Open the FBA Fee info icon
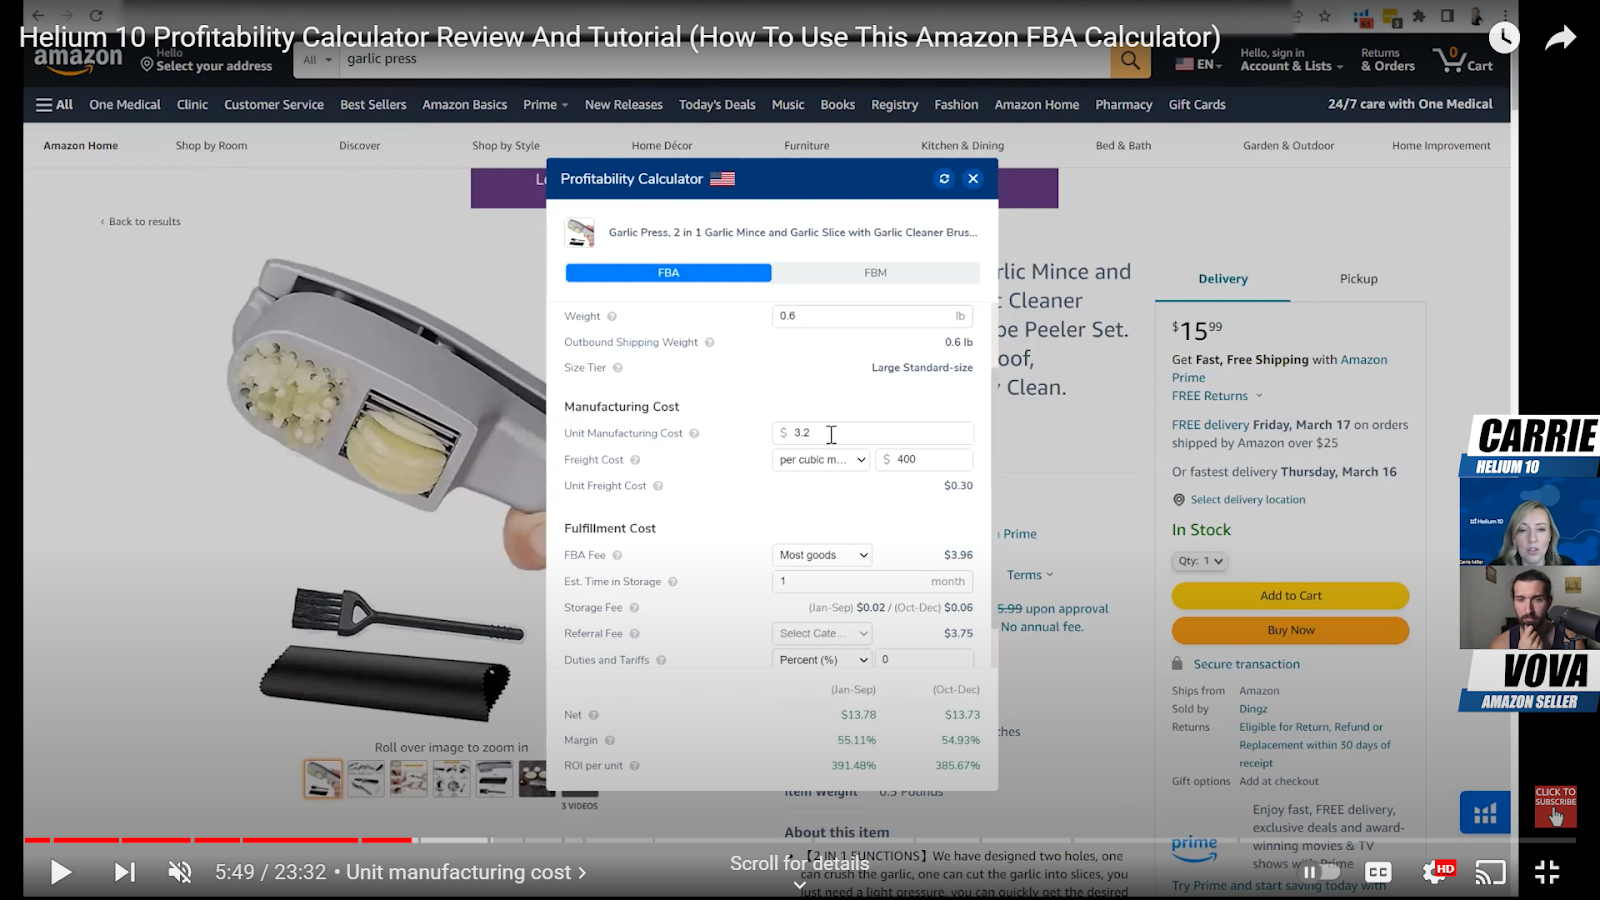This screenshot has width=1600, height=900. 617,556
